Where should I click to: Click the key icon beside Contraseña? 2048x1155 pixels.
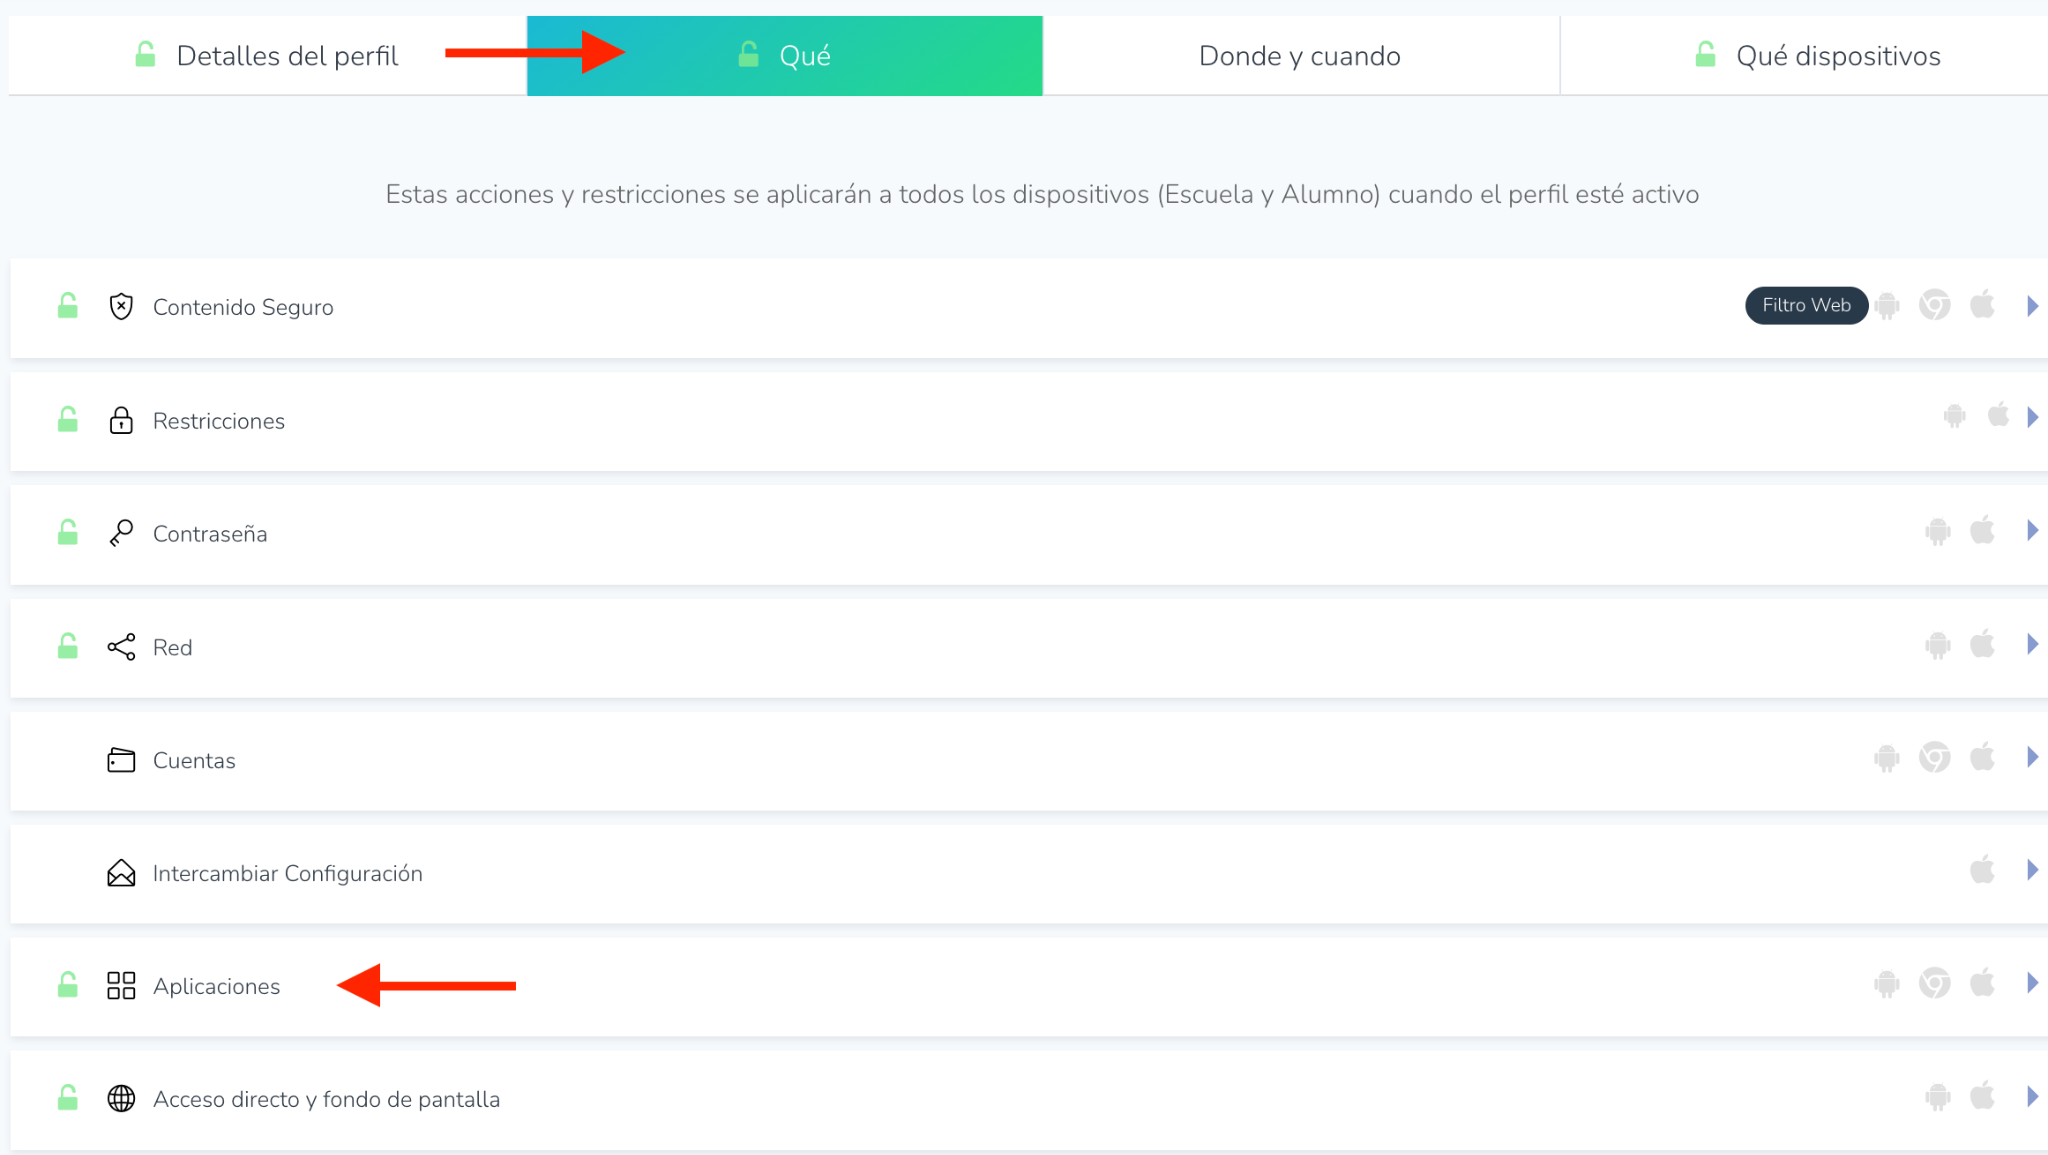[121, 533]
